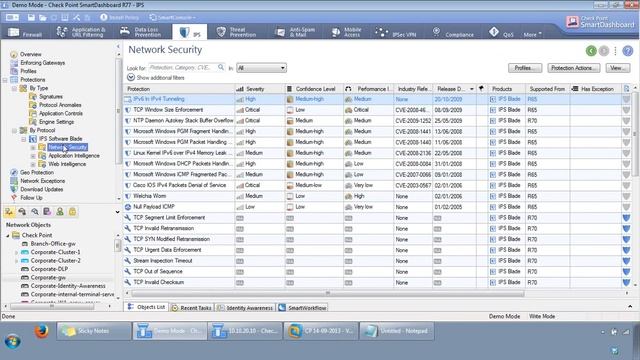Click the Profiles... button
This screenshot has width=640, height=360.
coord(525,68)
